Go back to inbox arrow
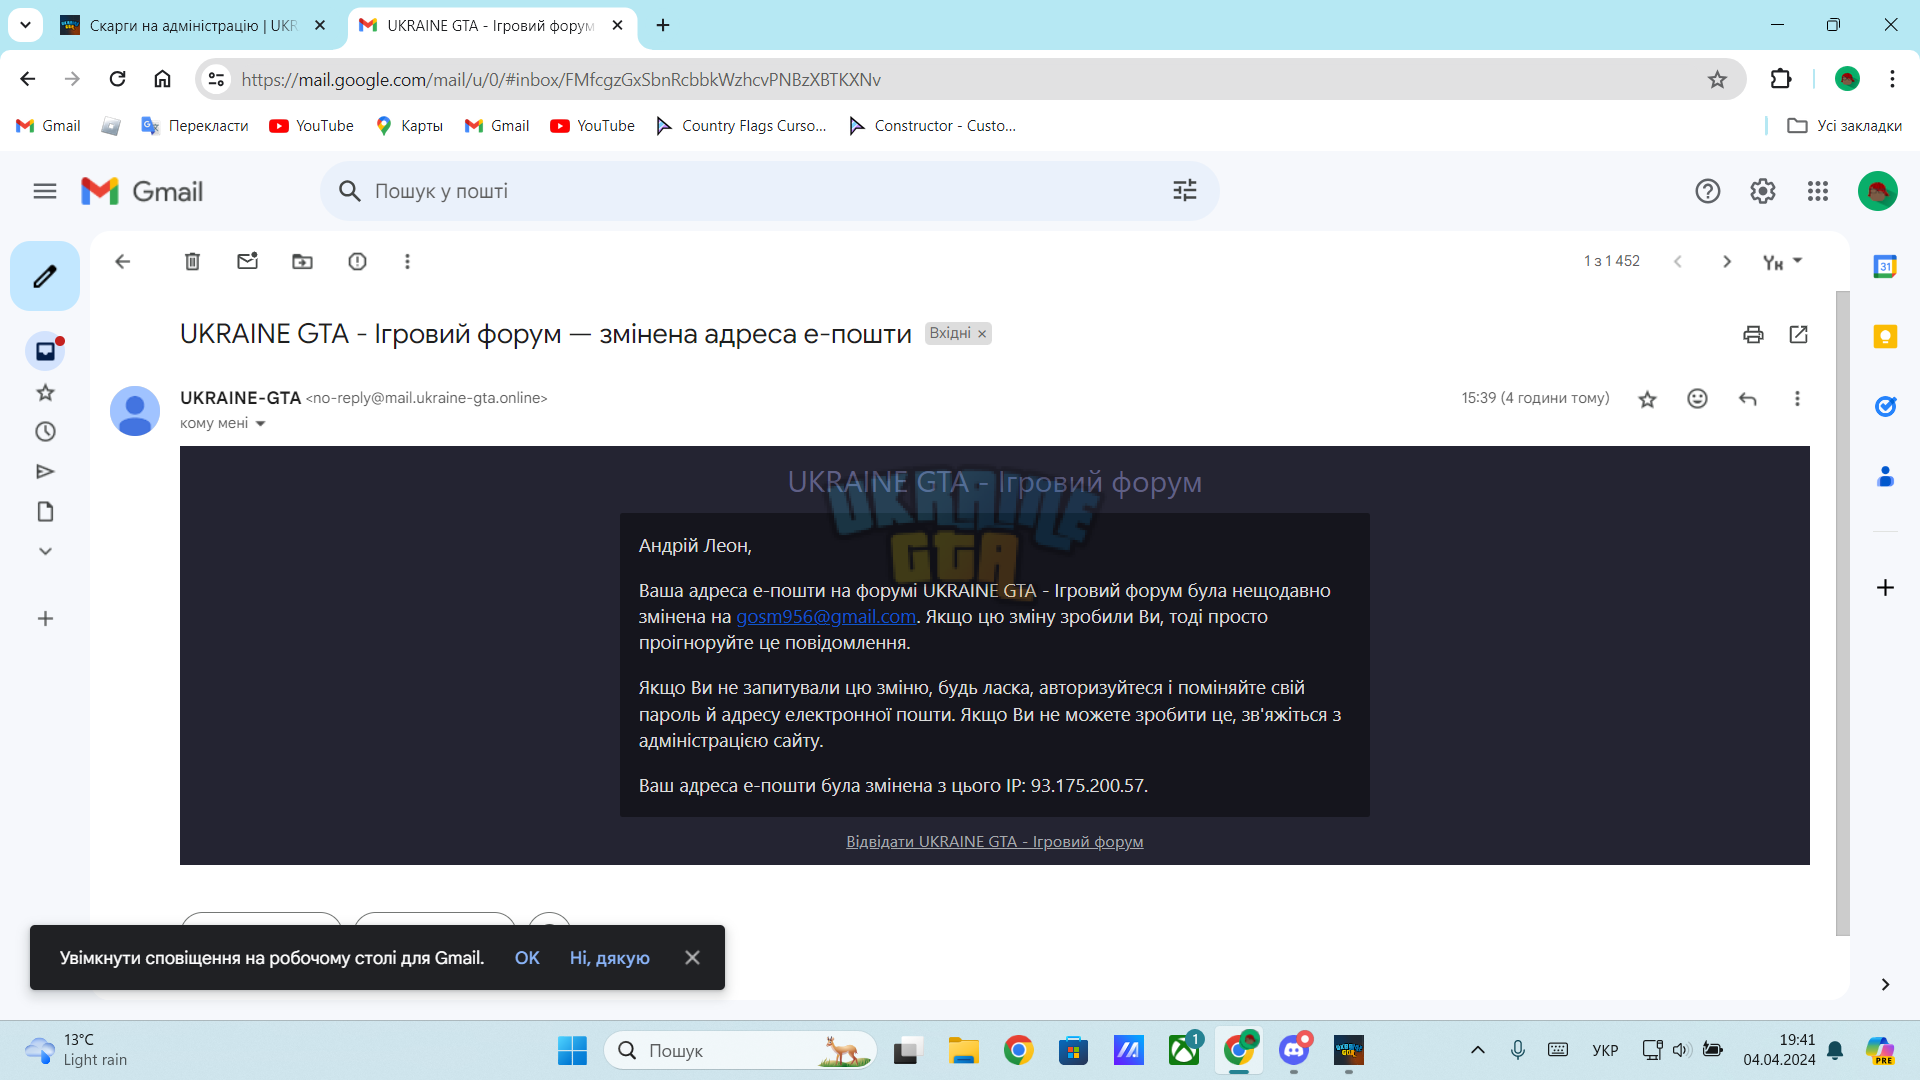The image size is (1920, 1080). [123, 262]
